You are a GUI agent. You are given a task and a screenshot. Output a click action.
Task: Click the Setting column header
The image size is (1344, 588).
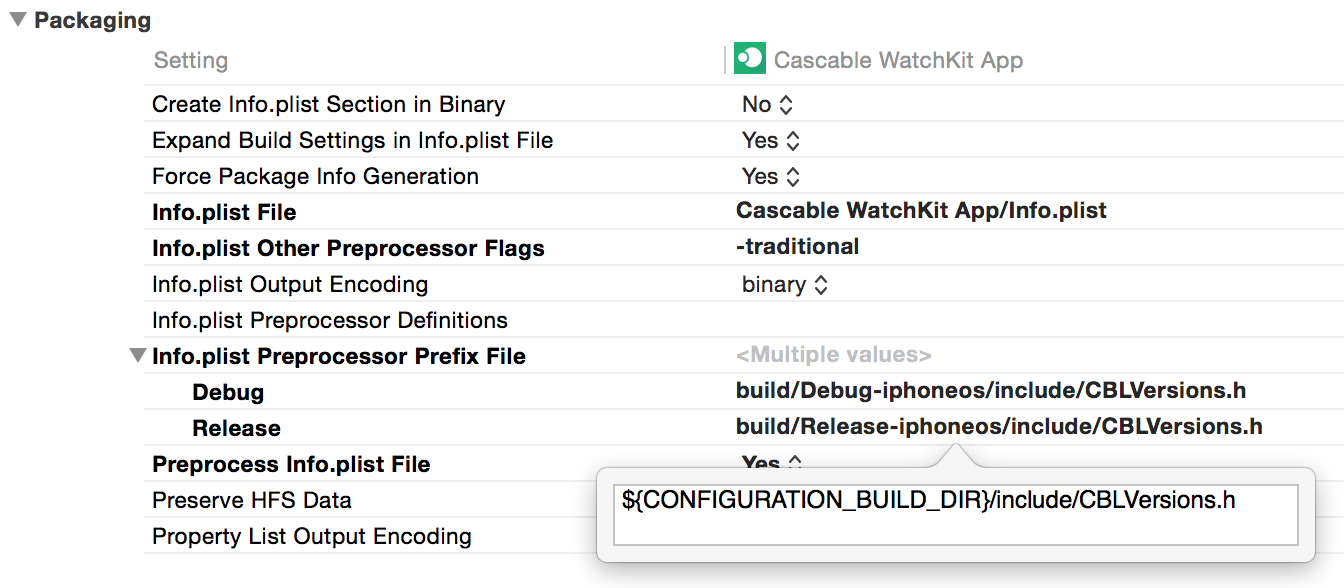(x=191, y=60)
